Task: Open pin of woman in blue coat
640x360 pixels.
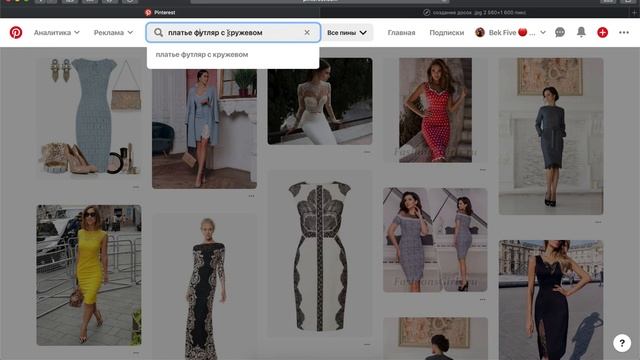Action: coord(204,129)
